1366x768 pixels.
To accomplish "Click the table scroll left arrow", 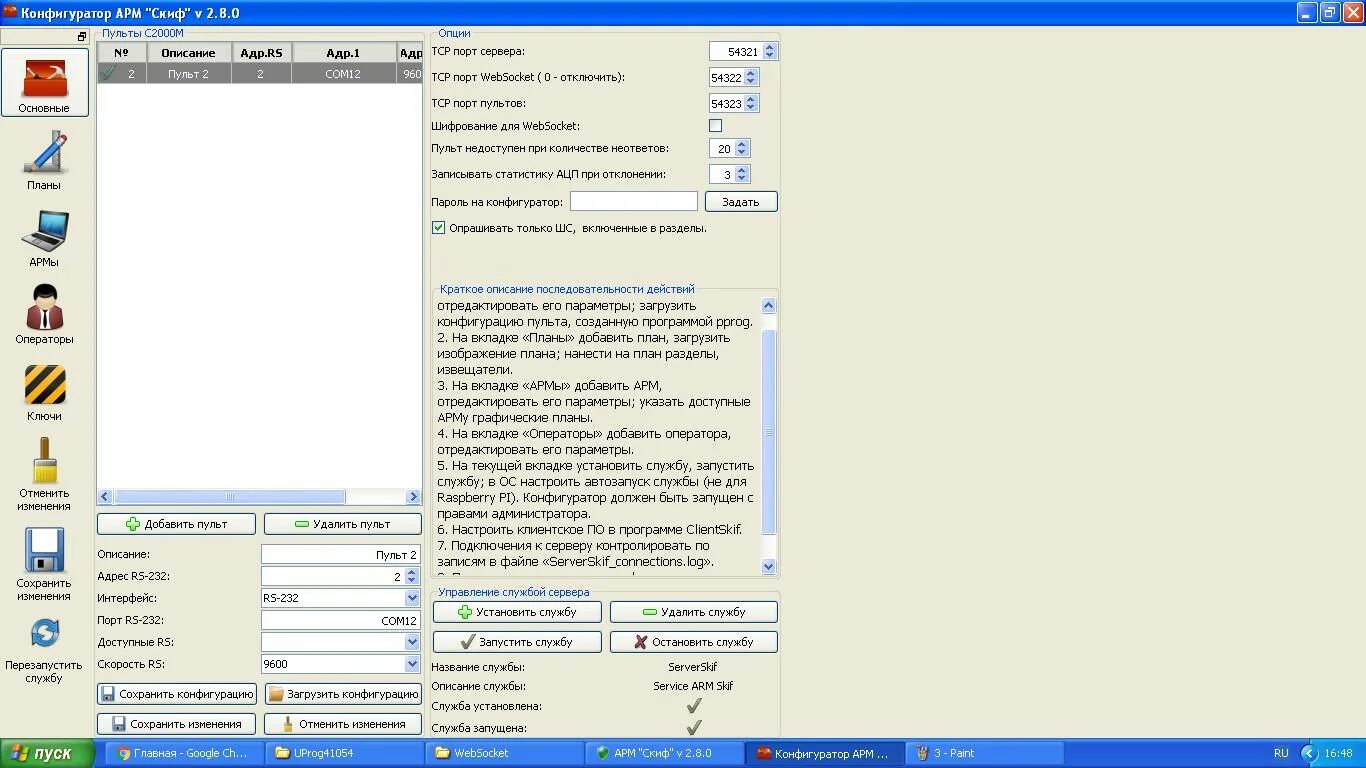I will 105,497.
